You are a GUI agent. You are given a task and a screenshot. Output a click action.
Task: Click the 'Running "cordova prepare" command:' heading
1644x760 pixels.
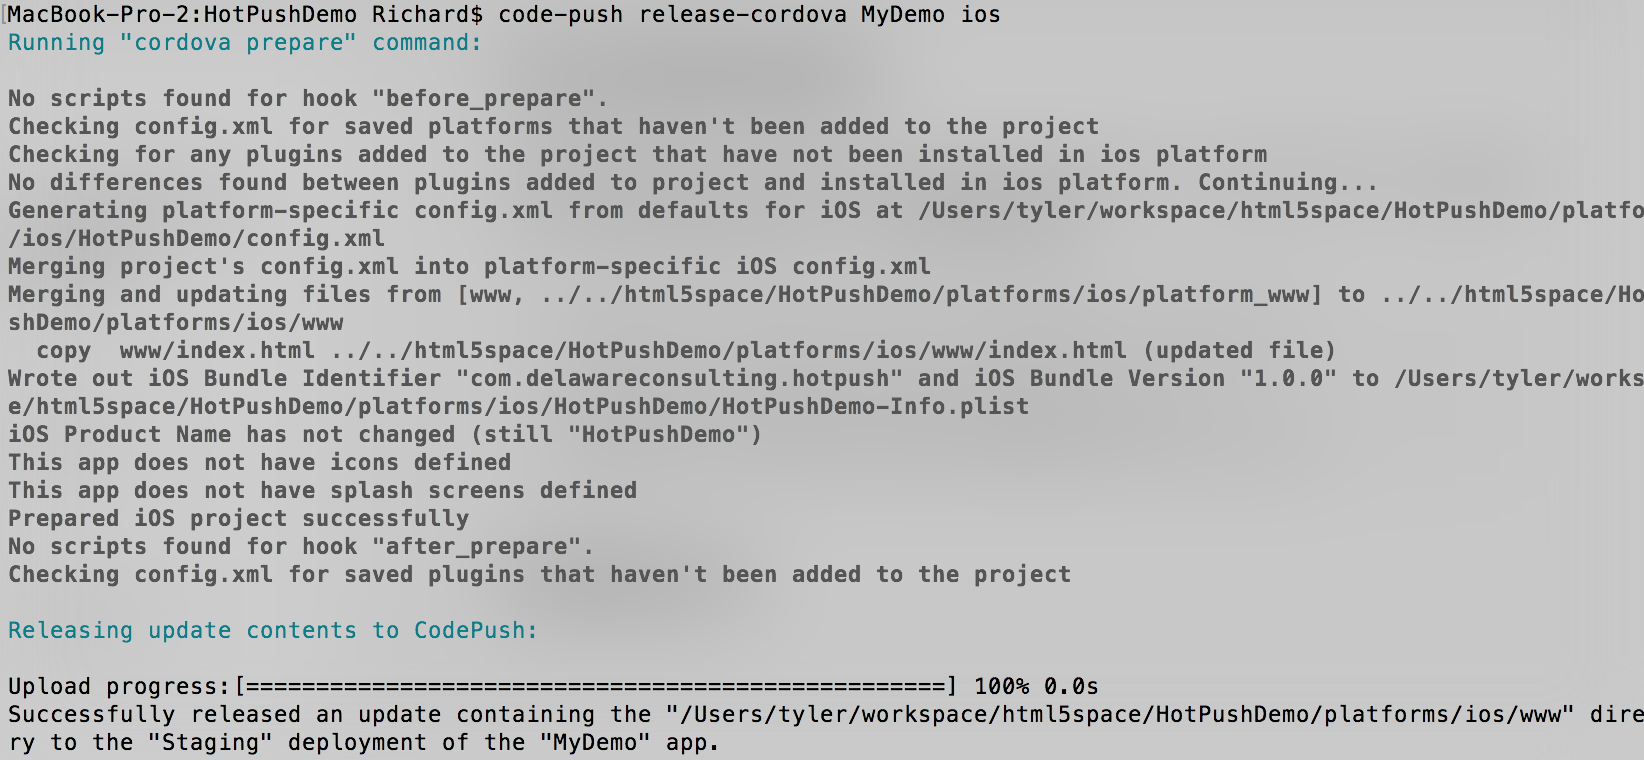245,43
